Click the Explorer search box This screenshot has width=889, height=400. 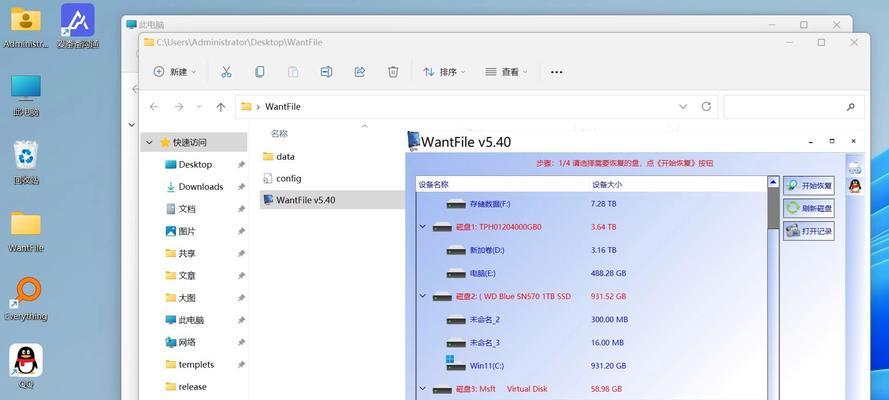pyautogui.click(x=794, y=107)
